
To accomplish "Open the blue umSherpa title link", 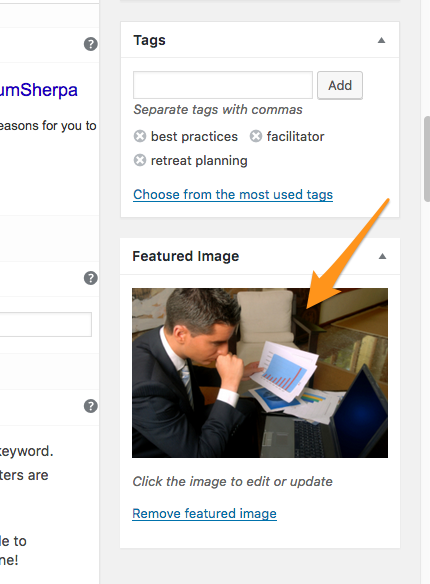I will (x=39, y=90).
